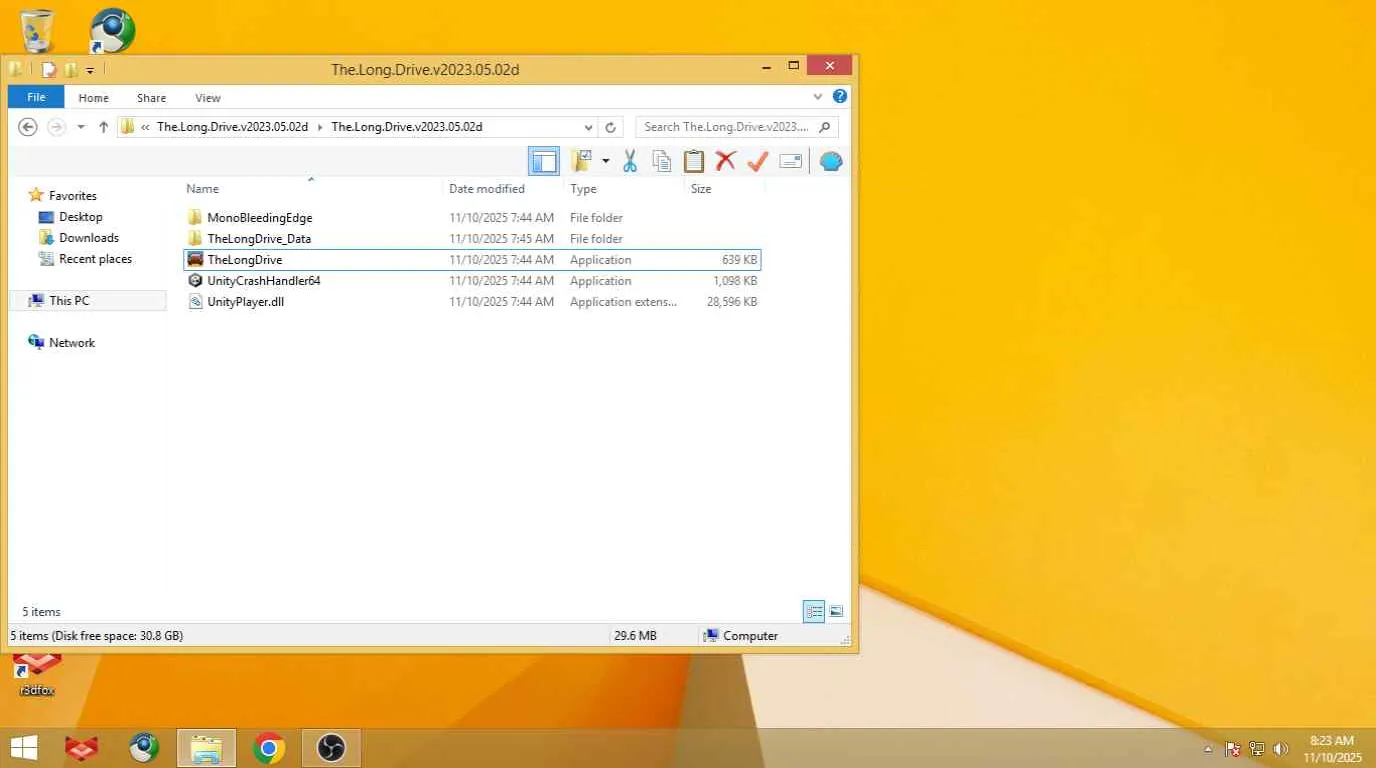
Task: Launch Google Chrome from the taskbar
Action: pyautogui.click(x=269, y=747)
